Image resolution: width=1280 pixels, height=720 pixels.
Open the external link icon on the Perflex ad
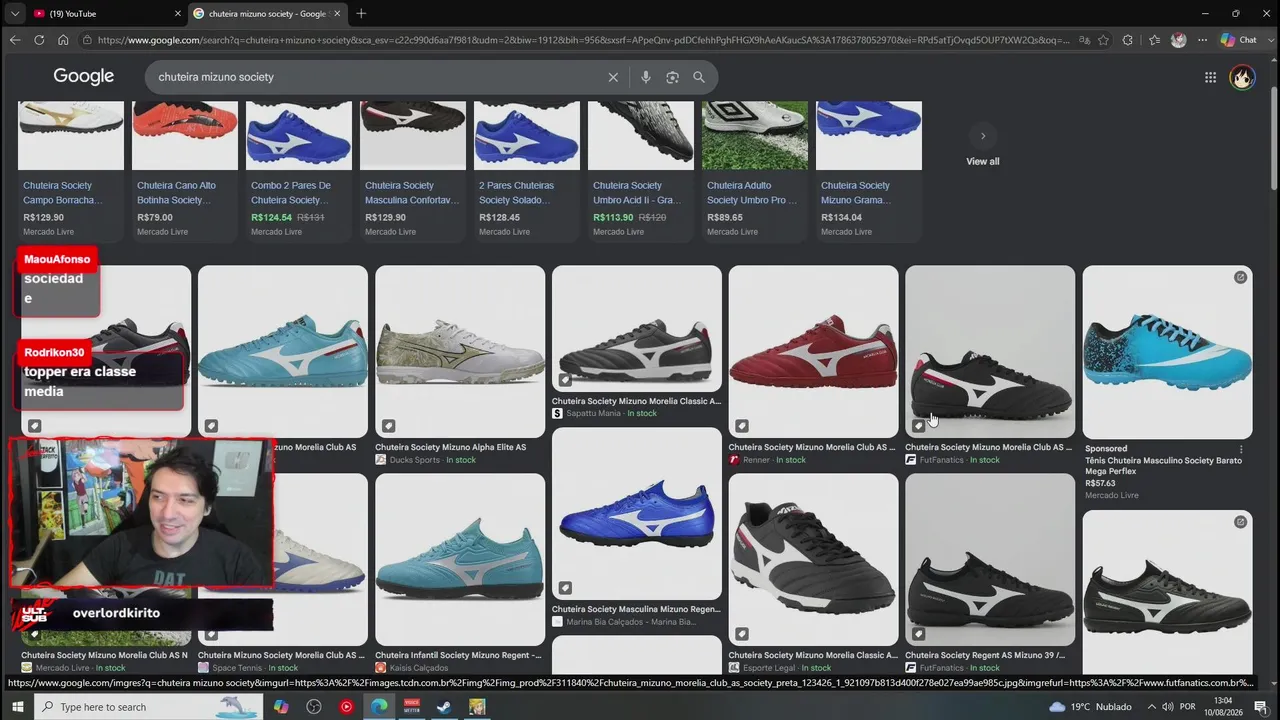(x=1240, y=277)
